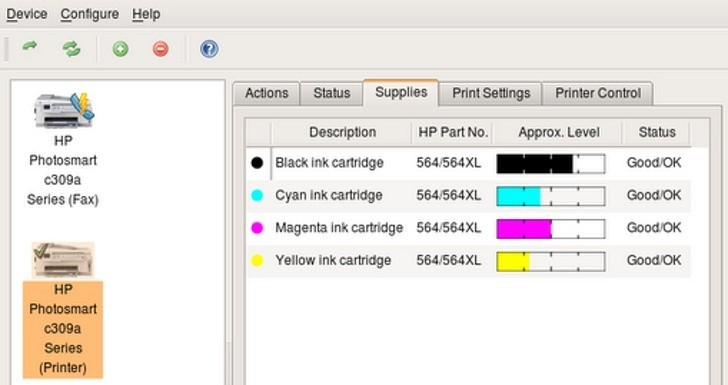The image size is (728, 385).
Task: Refresh devices with the double-arrow icon
Action: tap(72, 48)
